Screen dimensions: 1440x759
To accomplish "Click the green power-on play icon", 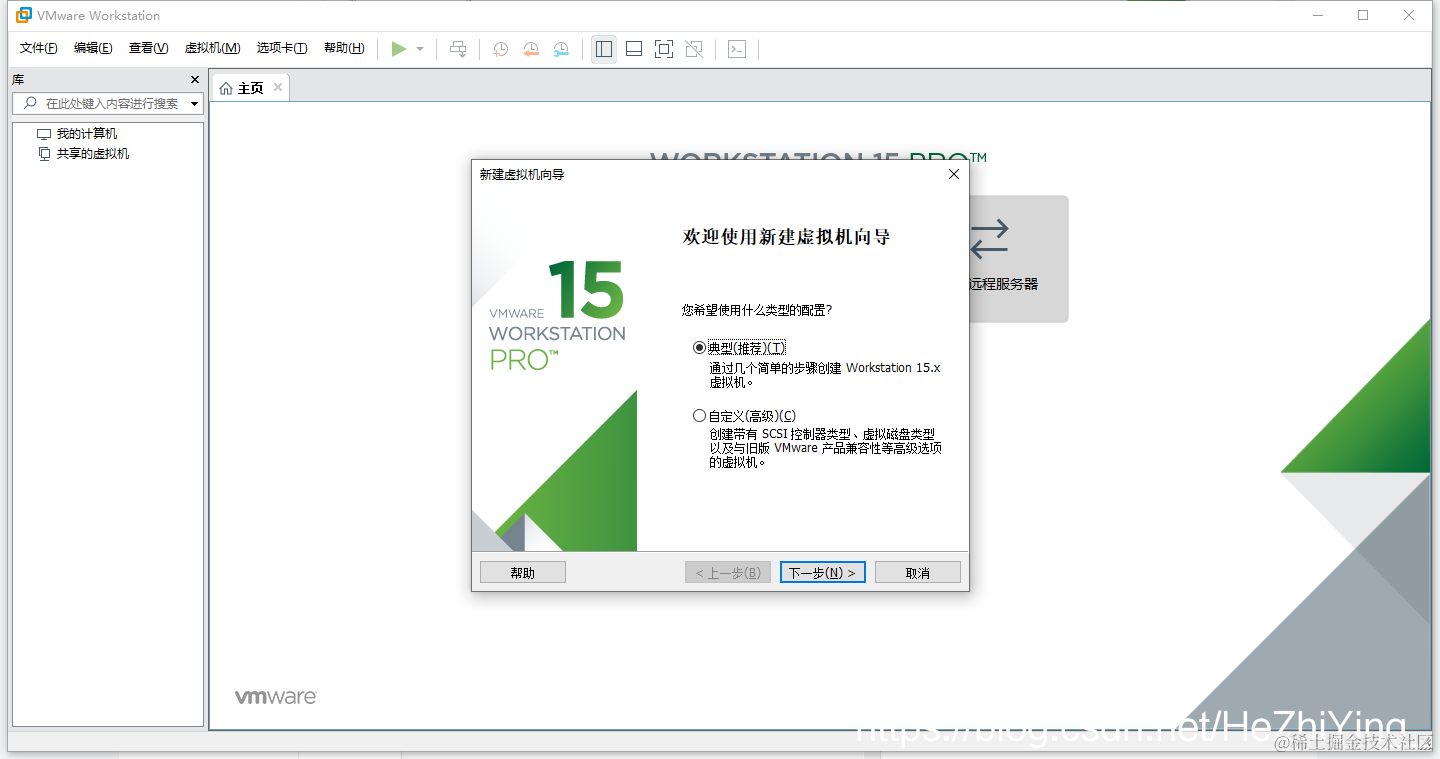I will coord(399,49).
